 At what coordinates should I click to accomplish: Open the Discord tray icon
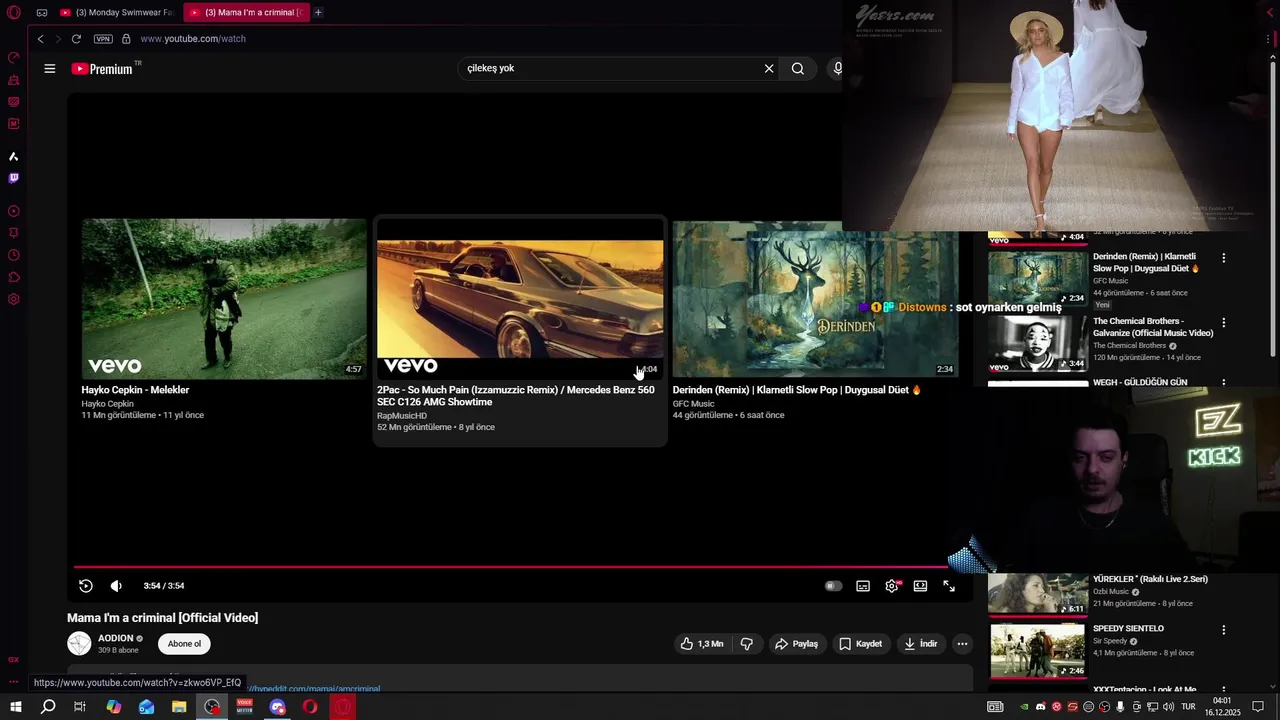click(1041, 707)
